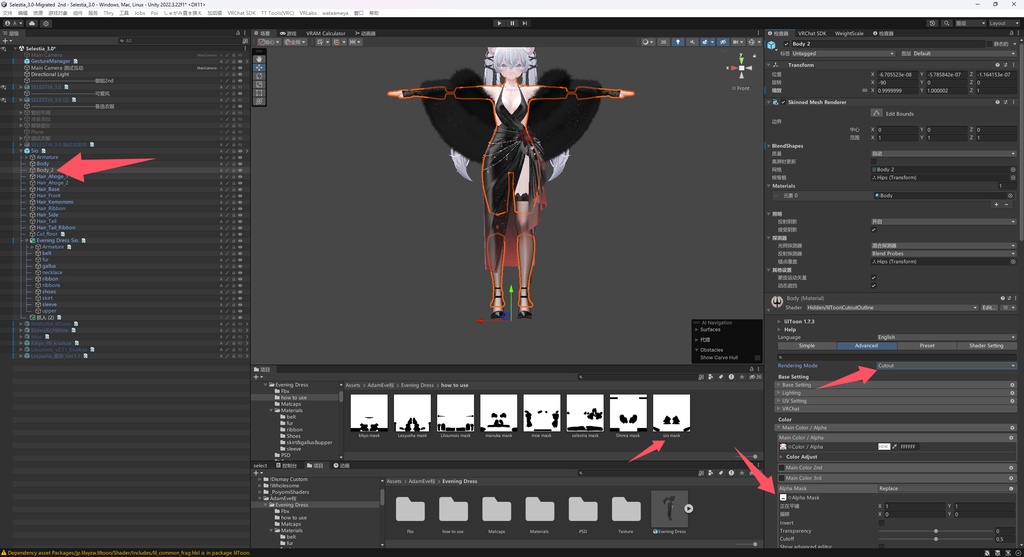Select the Move tool in scene toolbar
The width and height of the screenshot is (1024, 557).
pyautogui.click(x=259, y=67)
